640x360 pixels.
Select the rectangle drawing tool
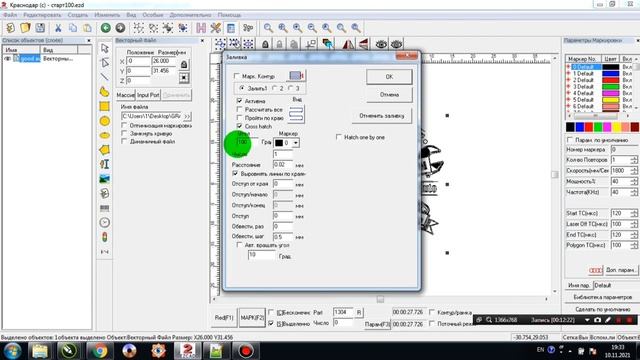[x=104, y=107]
